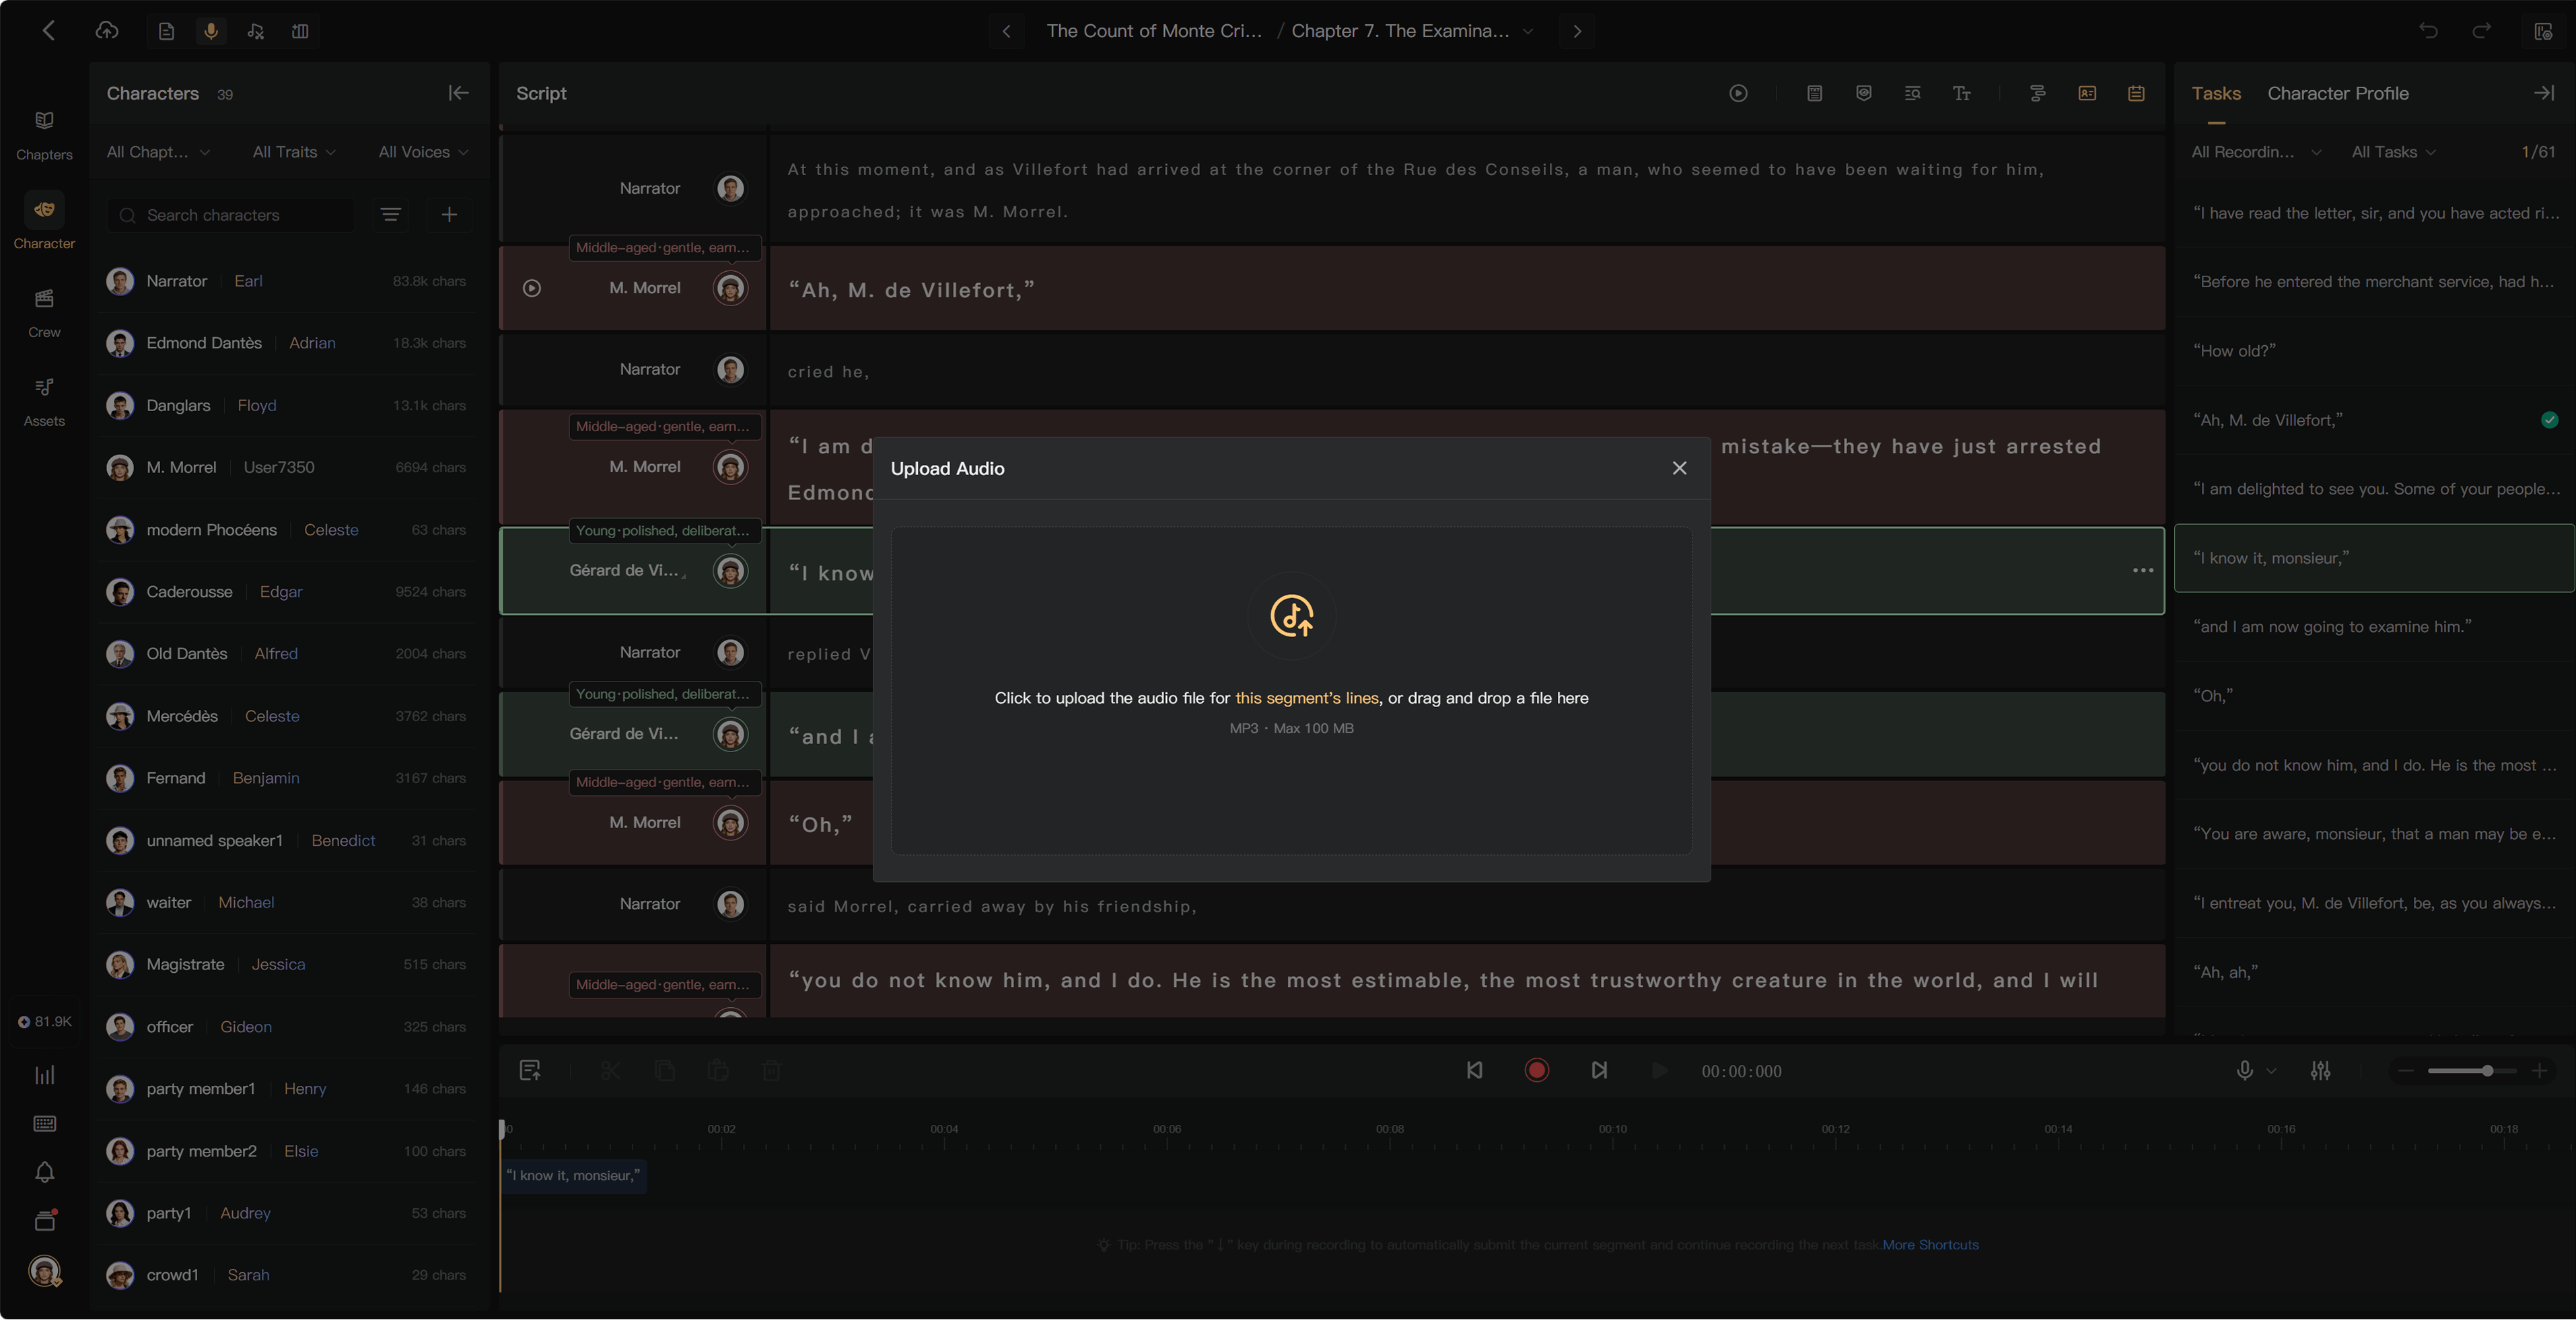Image resolution: width=2576 pixels, height=1320 pixels.
Task: Open keyboard shortcuts icon in sidebar
Action: click(x=44, y=1123)
